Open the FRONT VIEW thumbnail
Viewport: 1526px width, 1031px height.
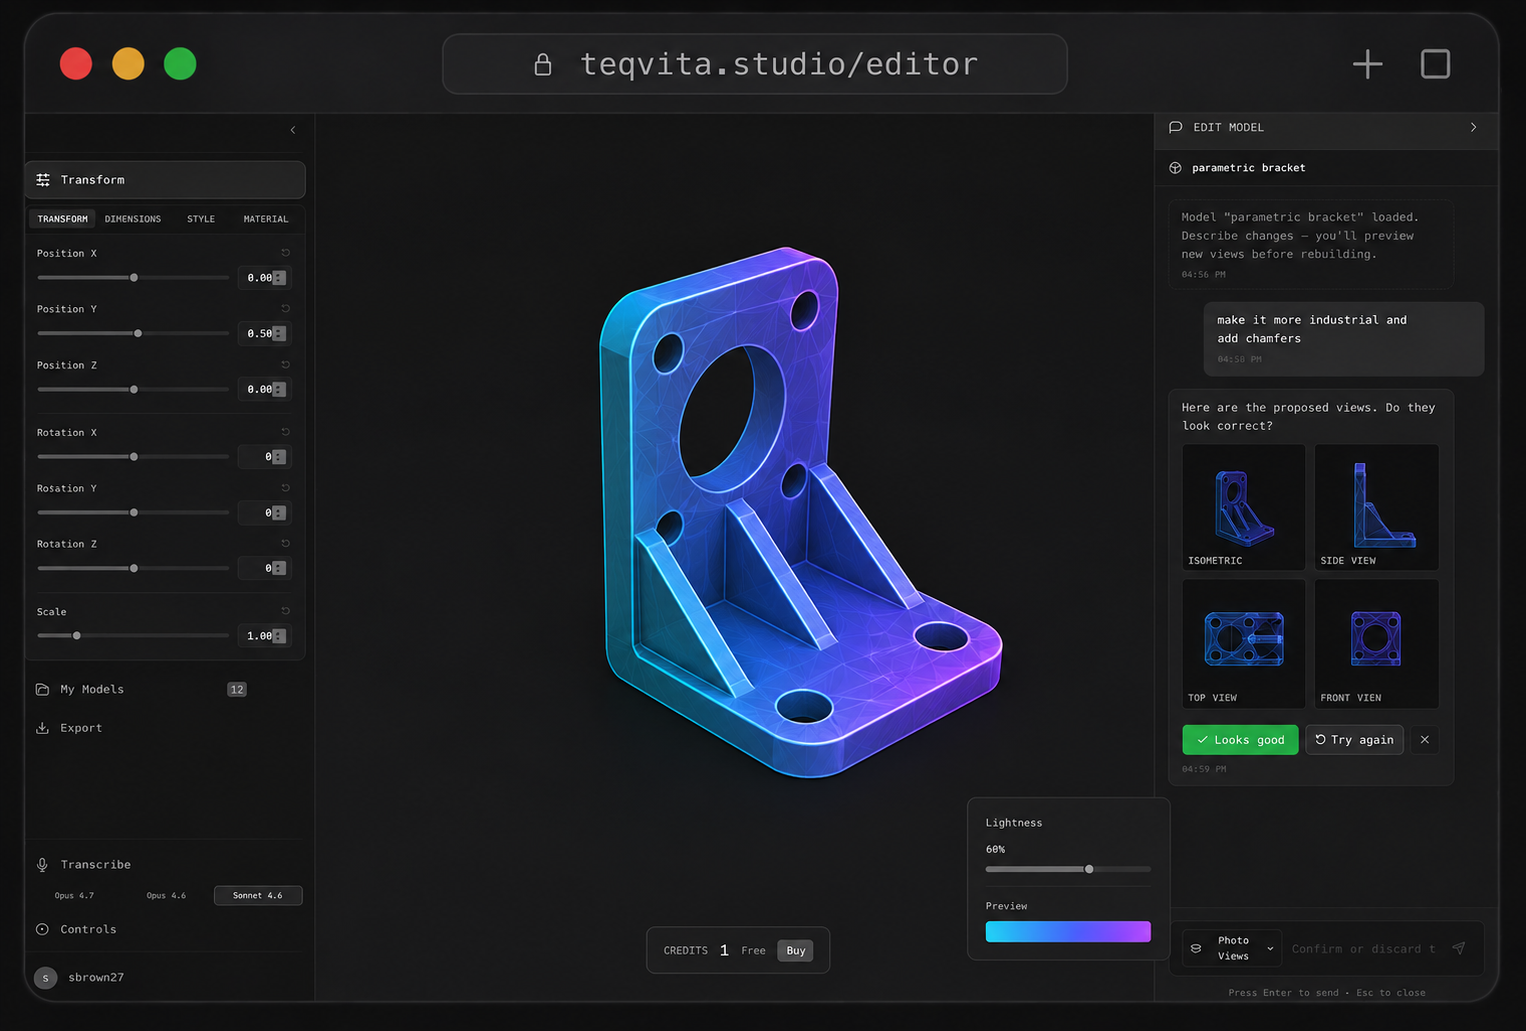(1377, 644)
